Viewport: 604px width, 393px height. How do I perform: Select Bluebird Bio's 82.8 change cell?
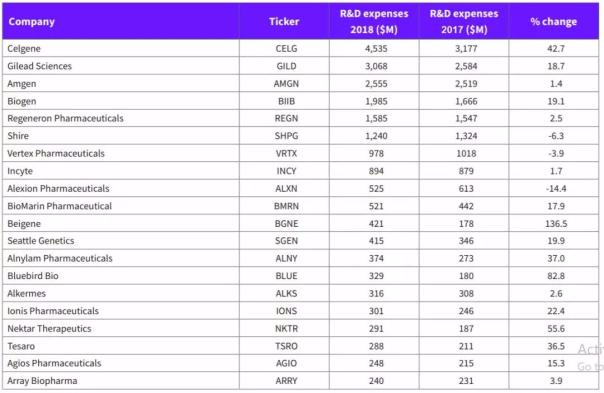pyautogui.click(x=556, y=276)
